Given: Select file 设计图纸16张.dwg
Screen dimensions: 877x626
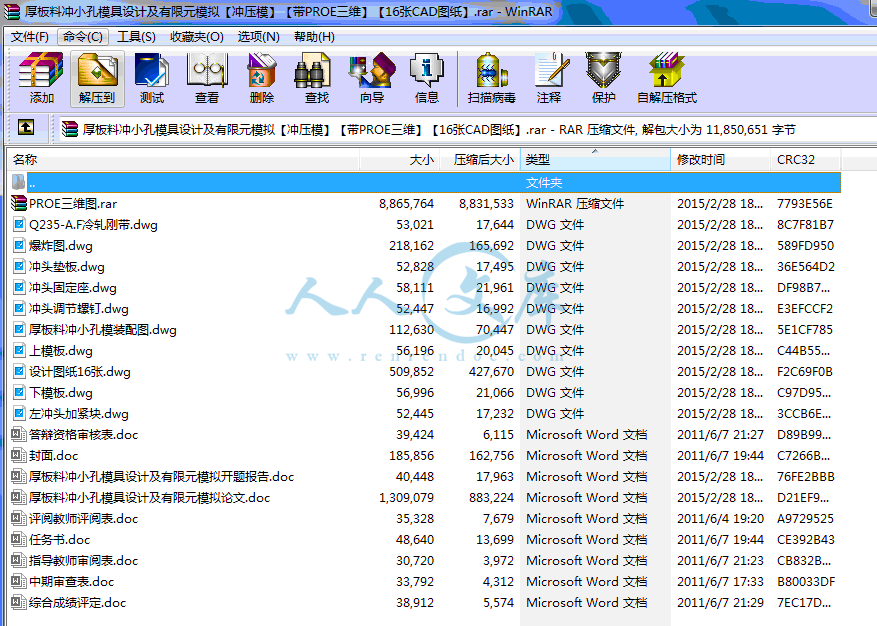Looking at the screenshot, I should (80, 371).
